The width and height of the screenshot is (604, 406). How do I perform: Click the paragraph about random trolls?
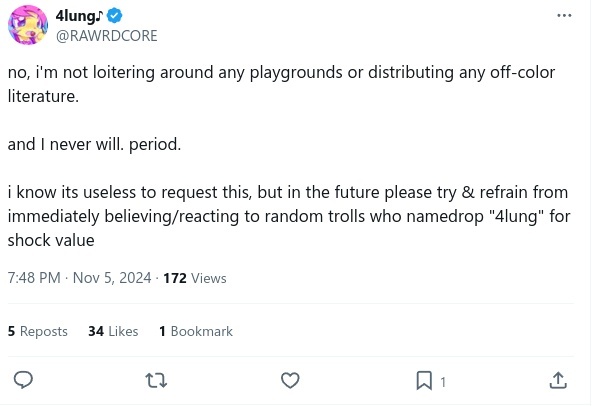[287, 216]
